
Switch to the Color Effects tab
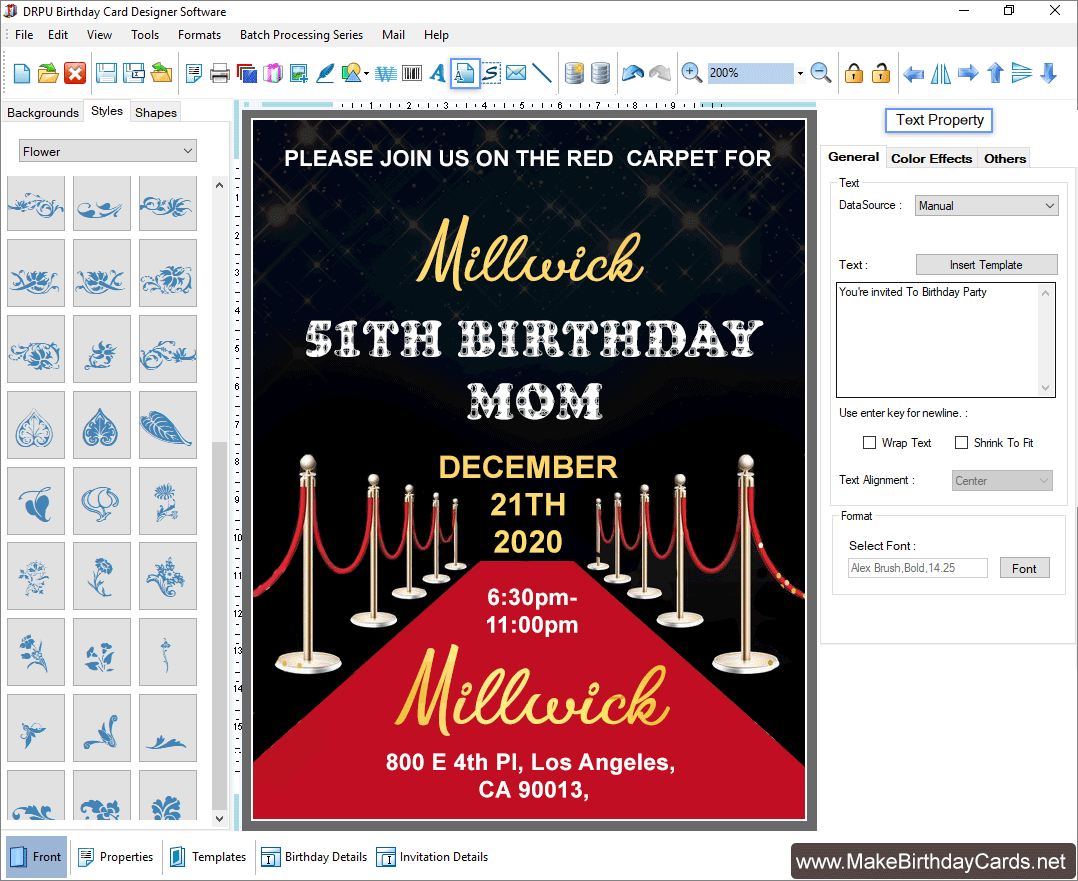click(x=931, y=158)
